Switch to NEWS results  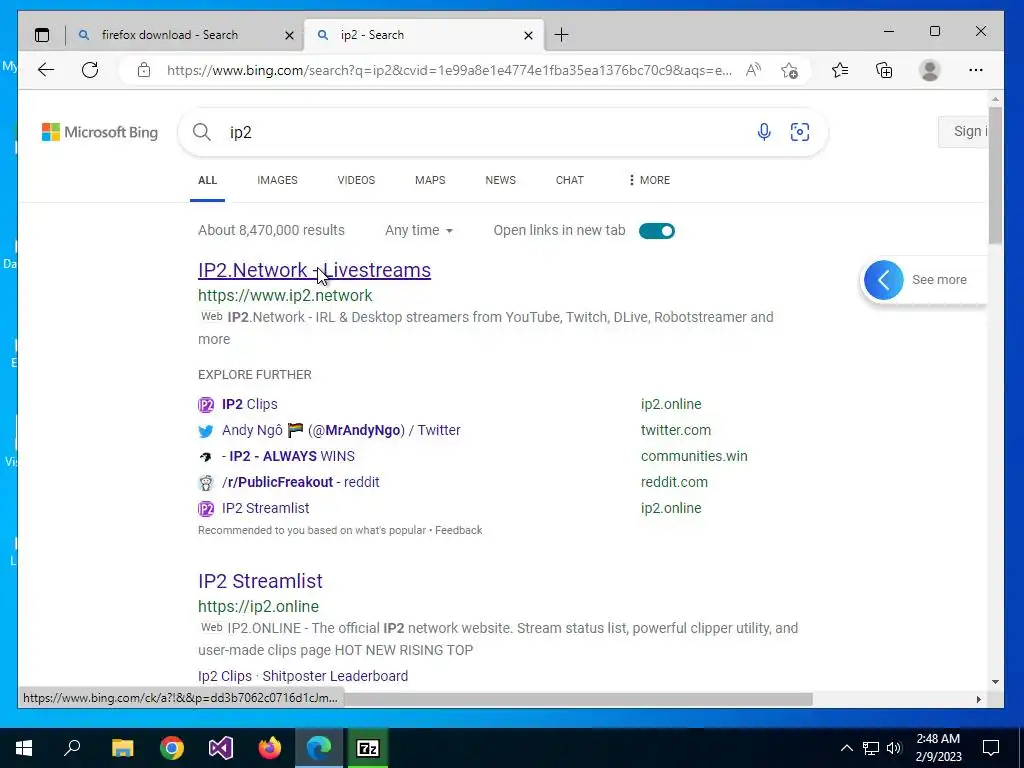(x=500, y=180)
